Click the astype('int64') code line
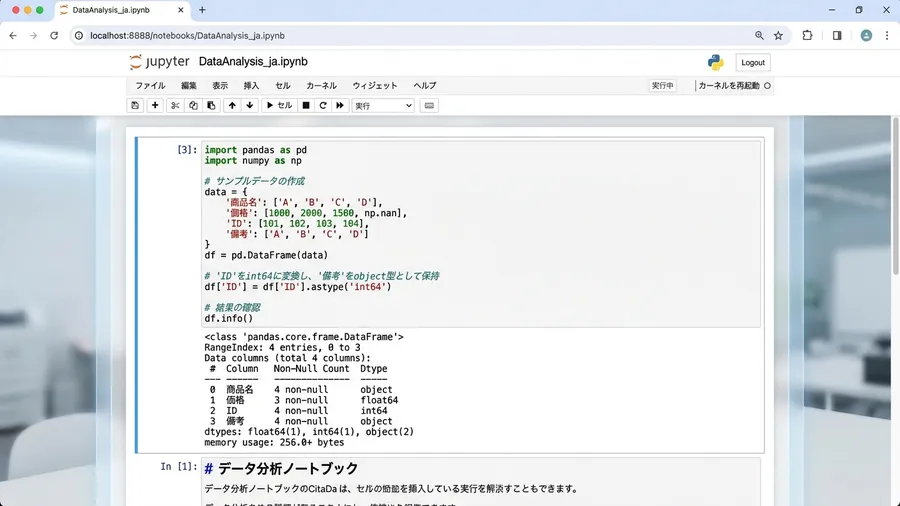This screenshot has width=900, height=506. (x=297, y=287)
